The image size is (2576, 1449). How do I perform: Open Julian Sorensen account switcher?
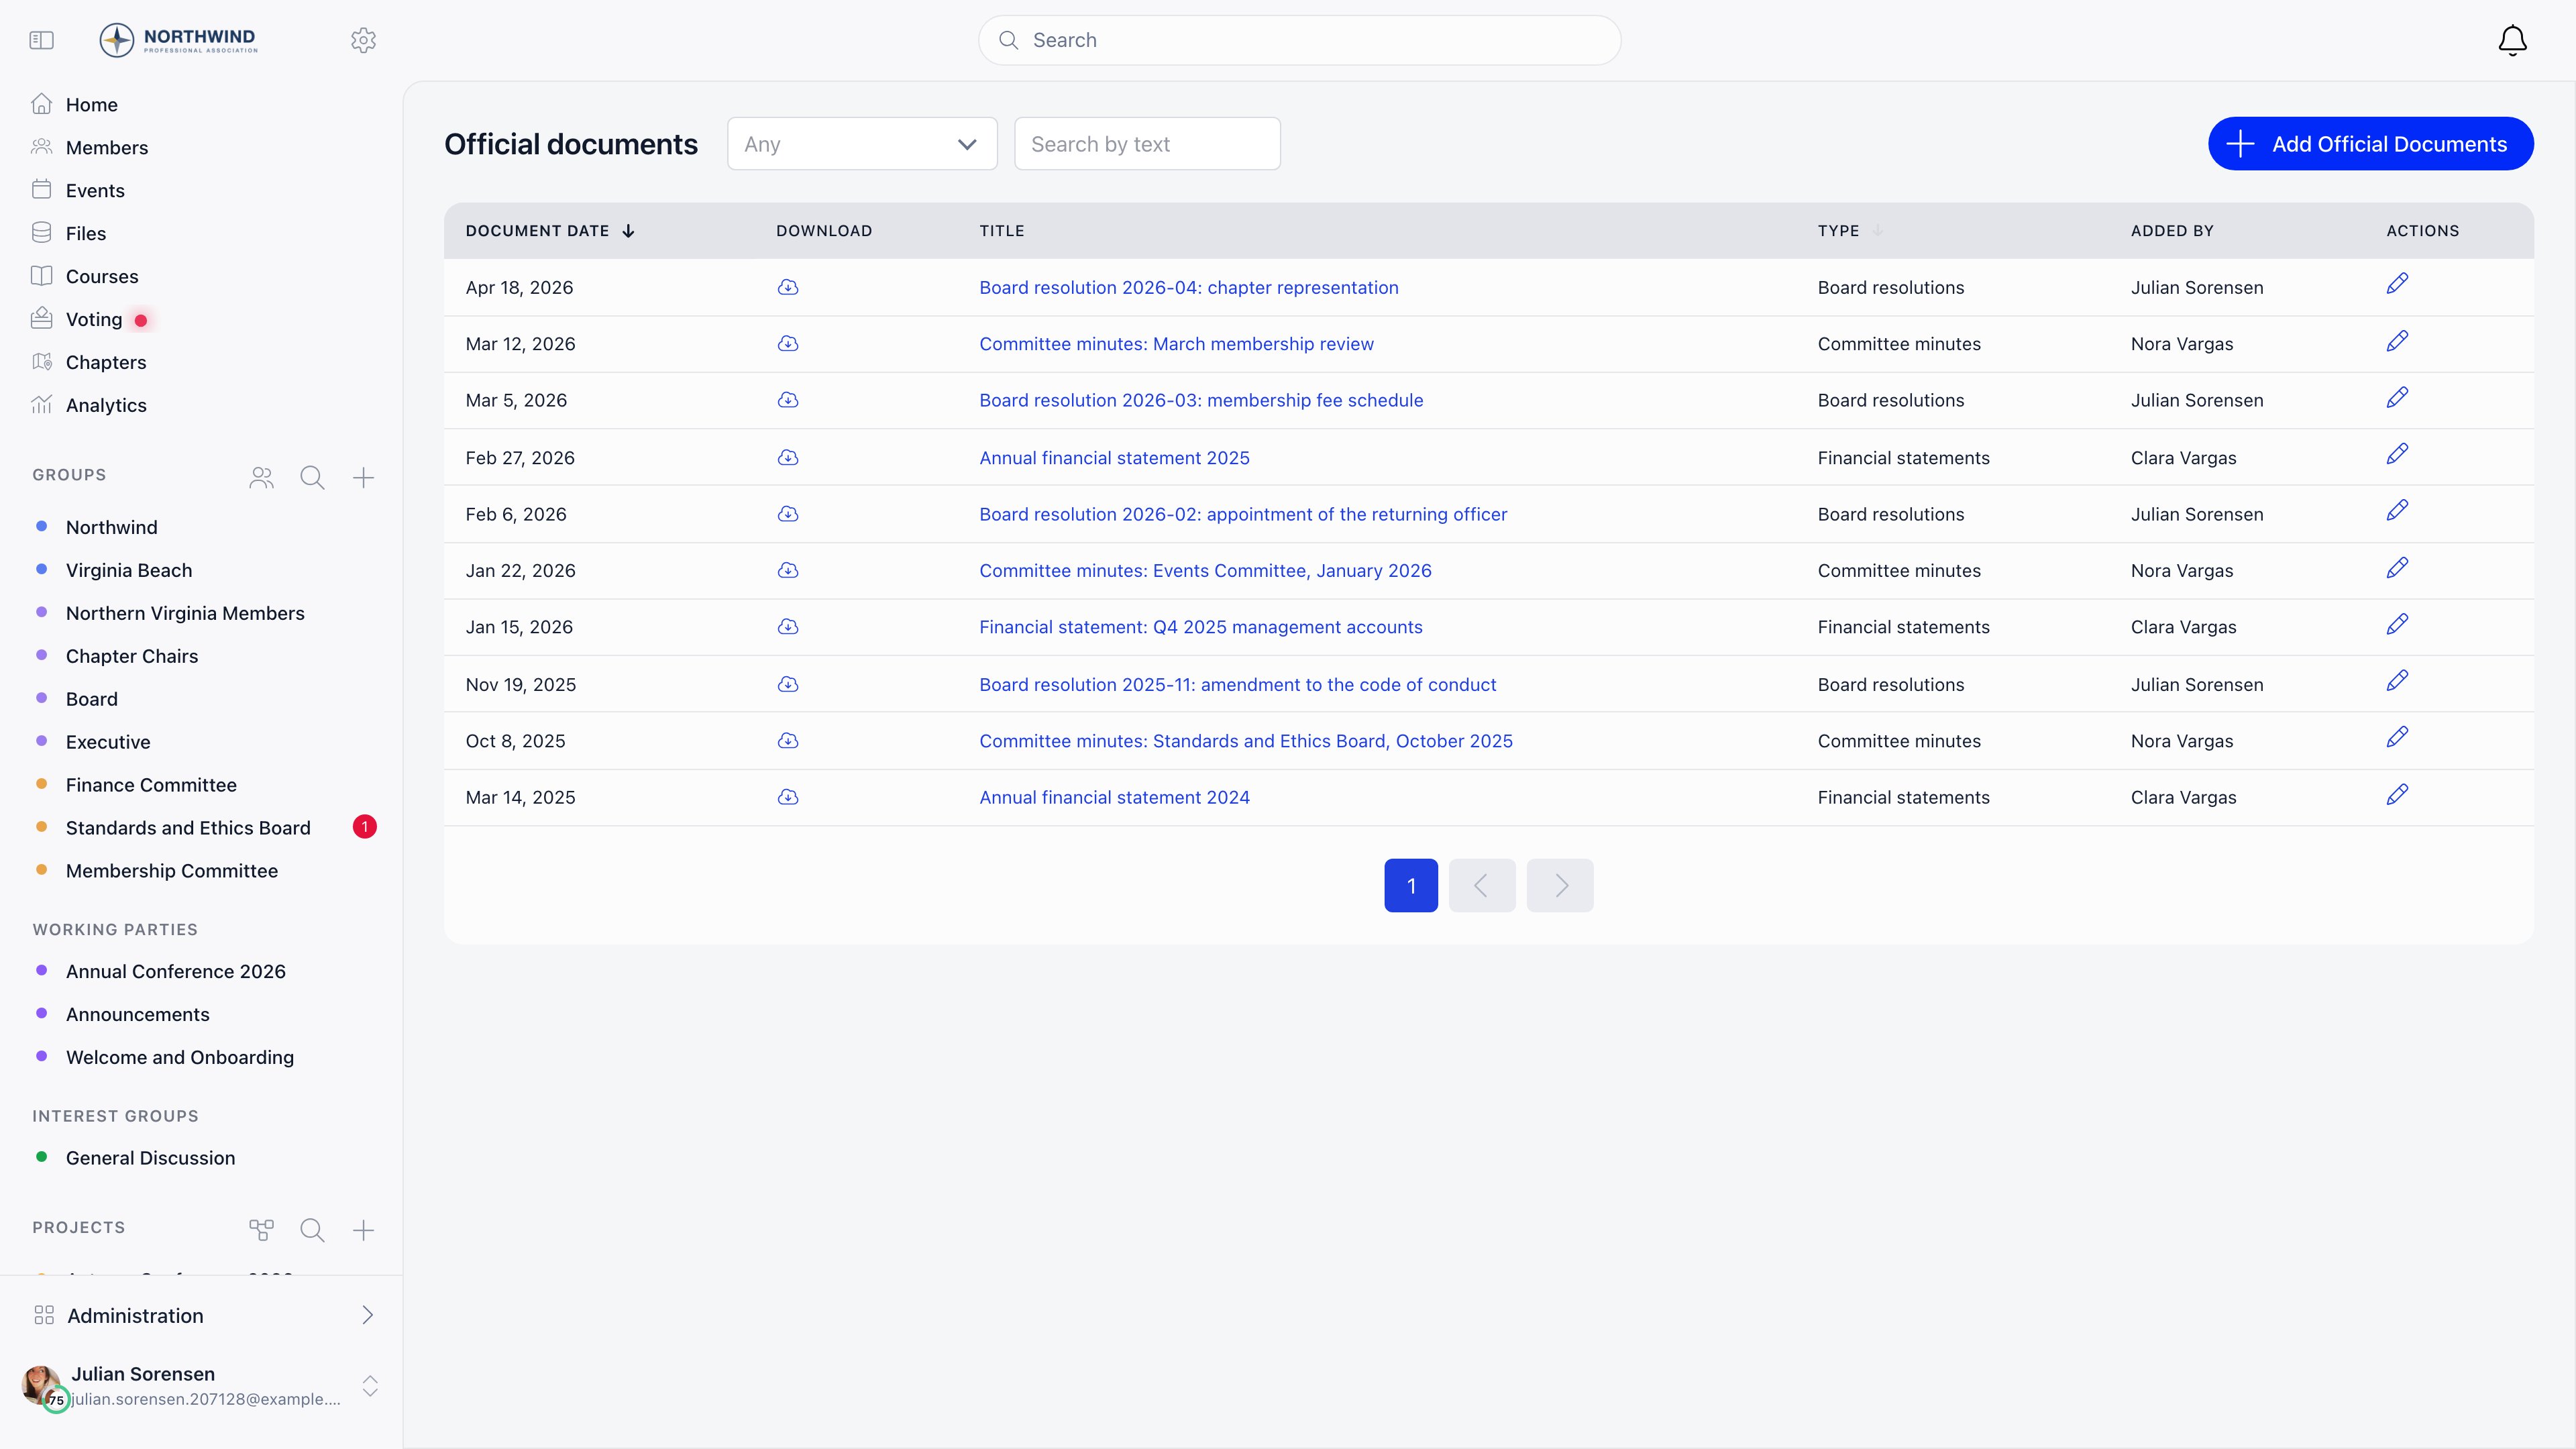pos(370,1385)
